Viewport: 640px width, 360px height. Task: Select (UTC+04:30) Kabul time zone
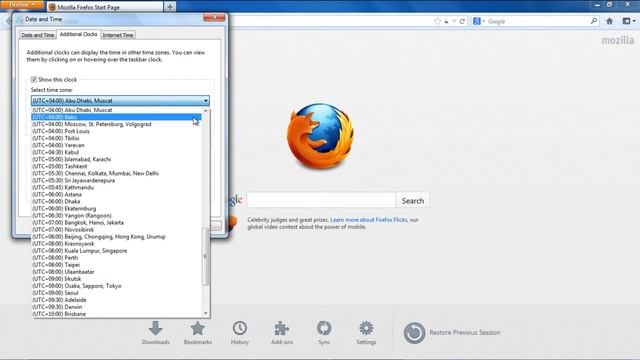116,152
